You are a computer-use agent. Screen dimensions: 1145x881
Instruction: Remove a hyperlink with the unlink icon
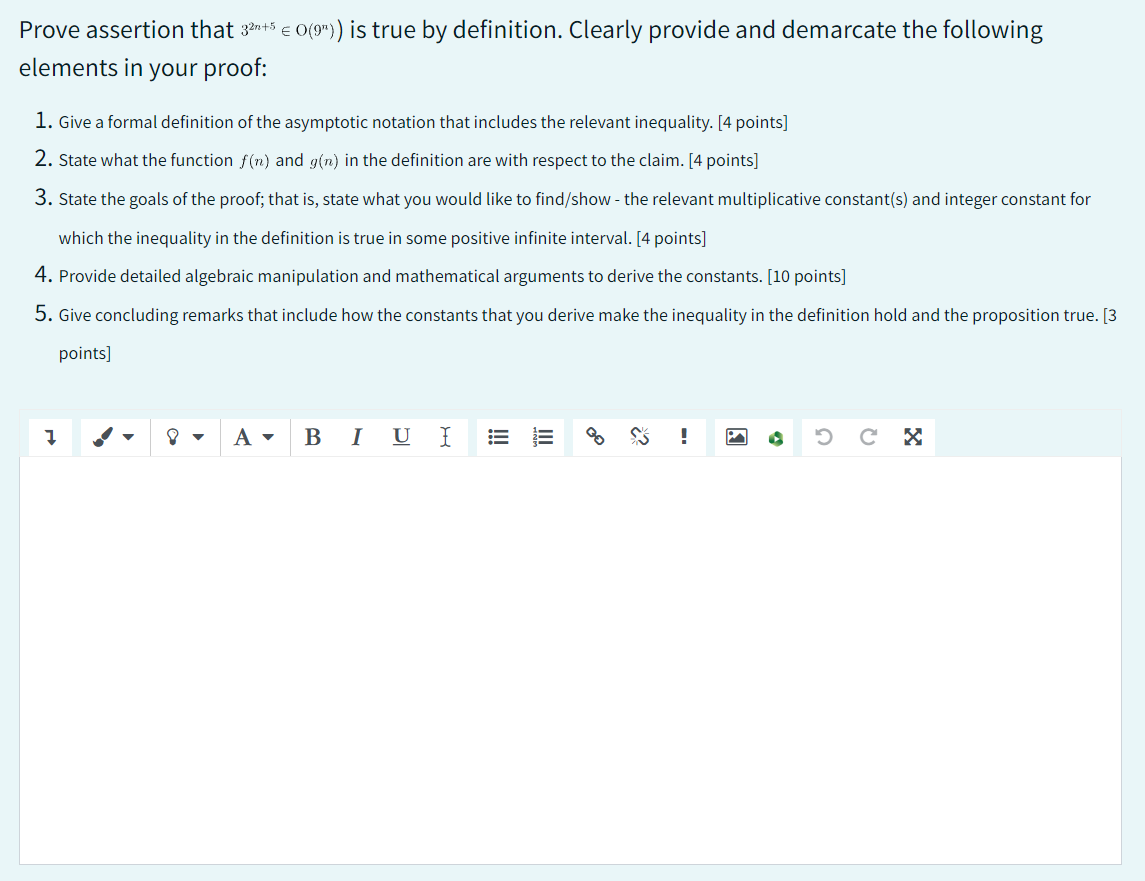pyautogui.click(x=640, y=437)
